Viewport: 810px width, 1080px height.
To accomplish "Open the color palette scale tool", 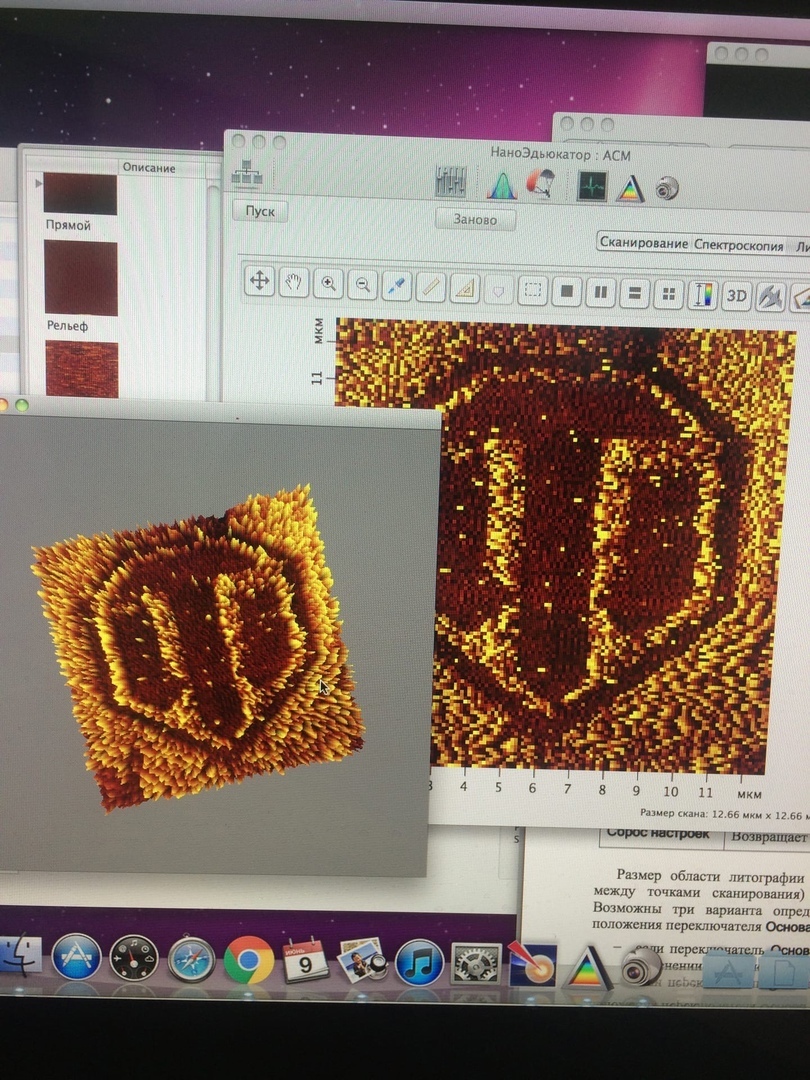I will tap(702, 295).
